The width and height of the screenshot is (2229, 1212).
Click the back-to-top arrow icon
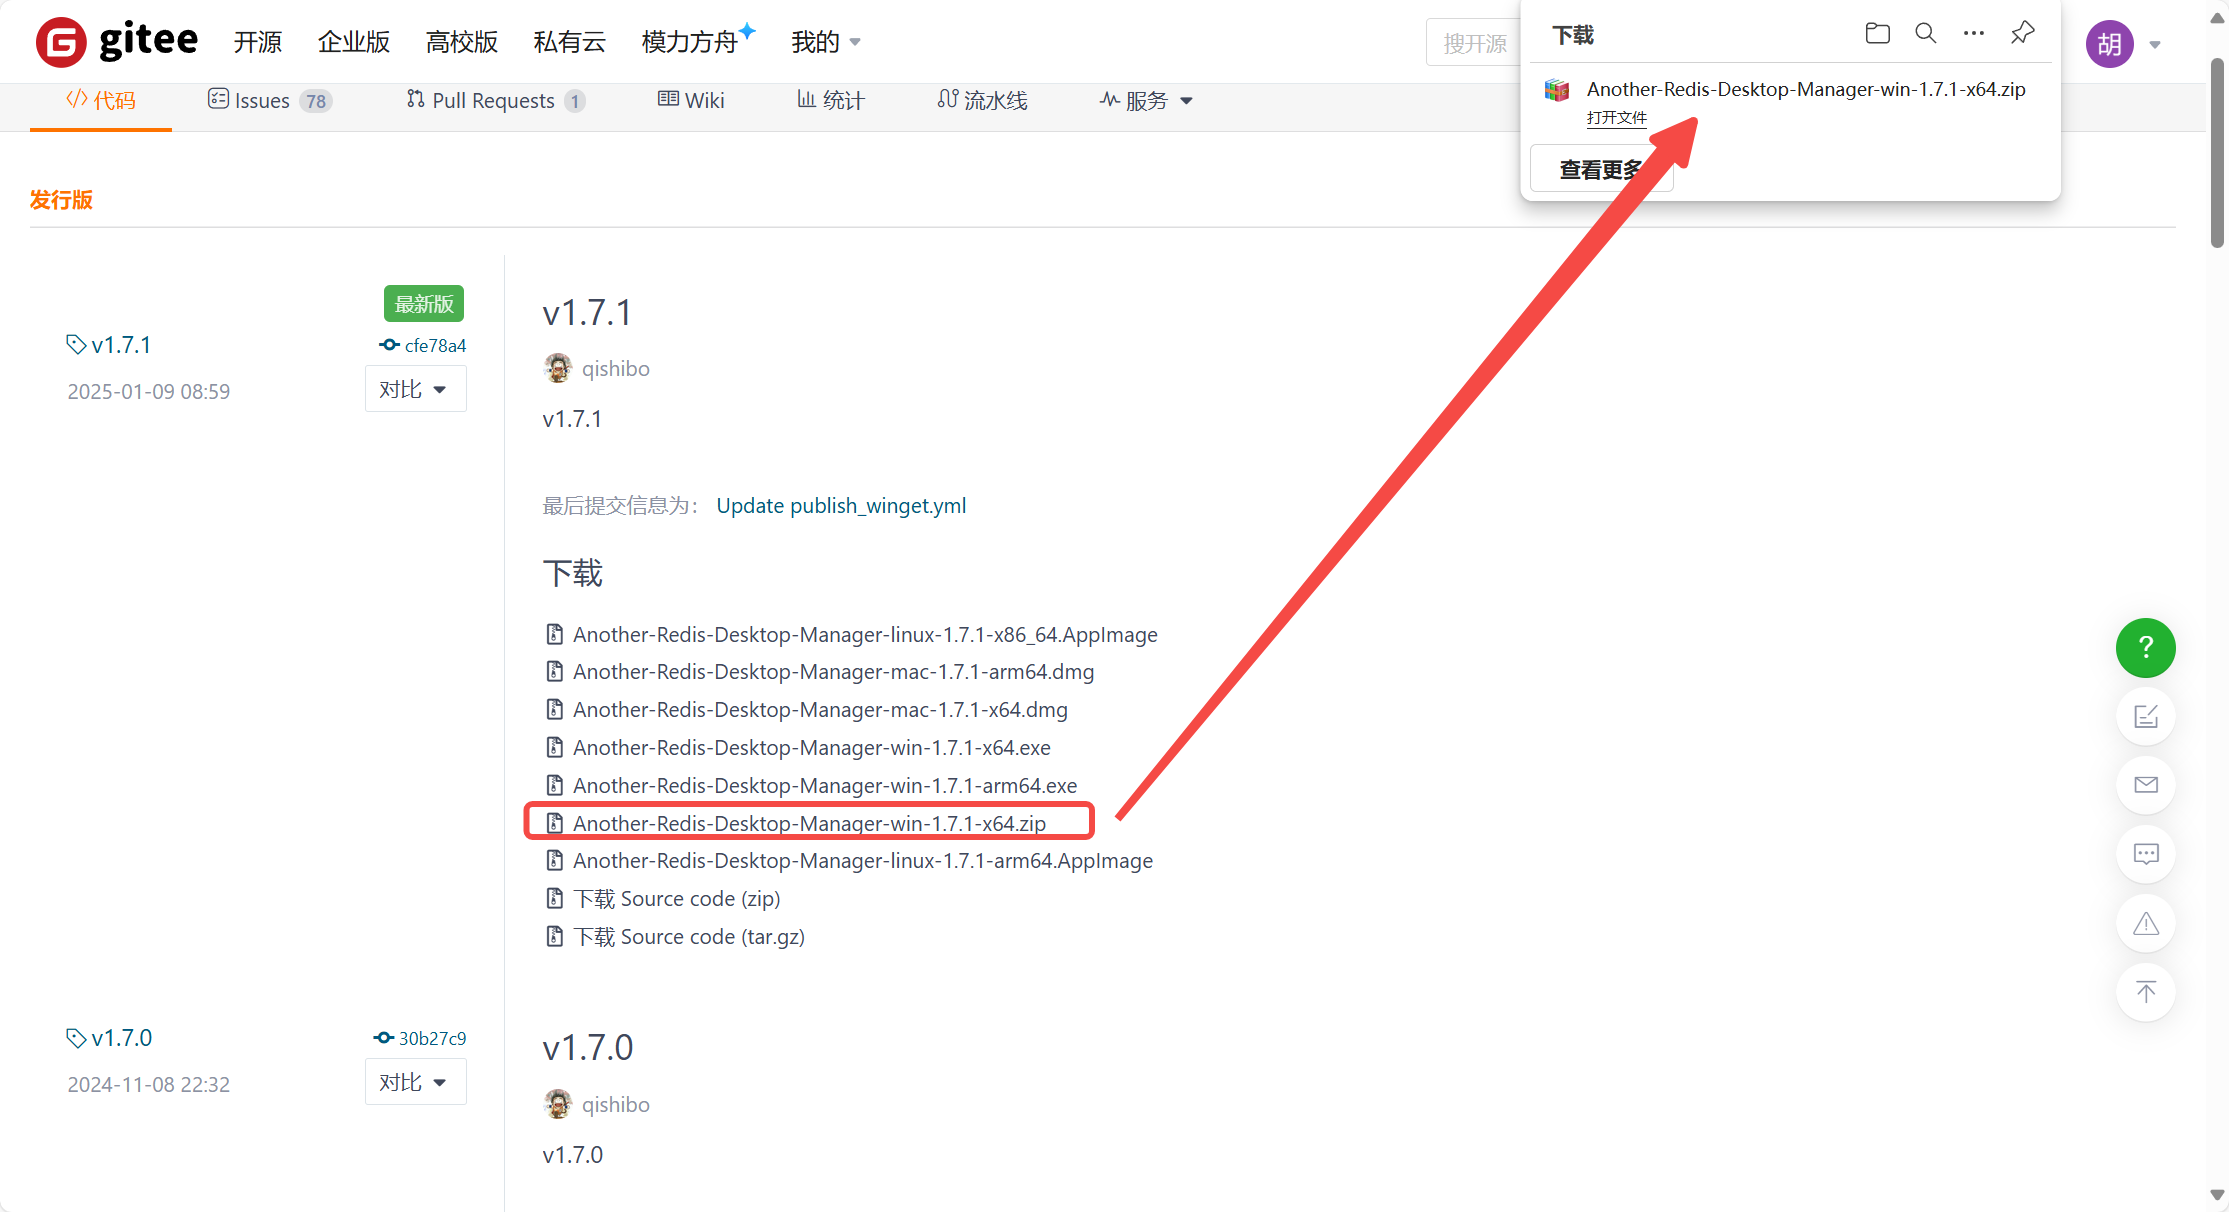pos(2146,992)
